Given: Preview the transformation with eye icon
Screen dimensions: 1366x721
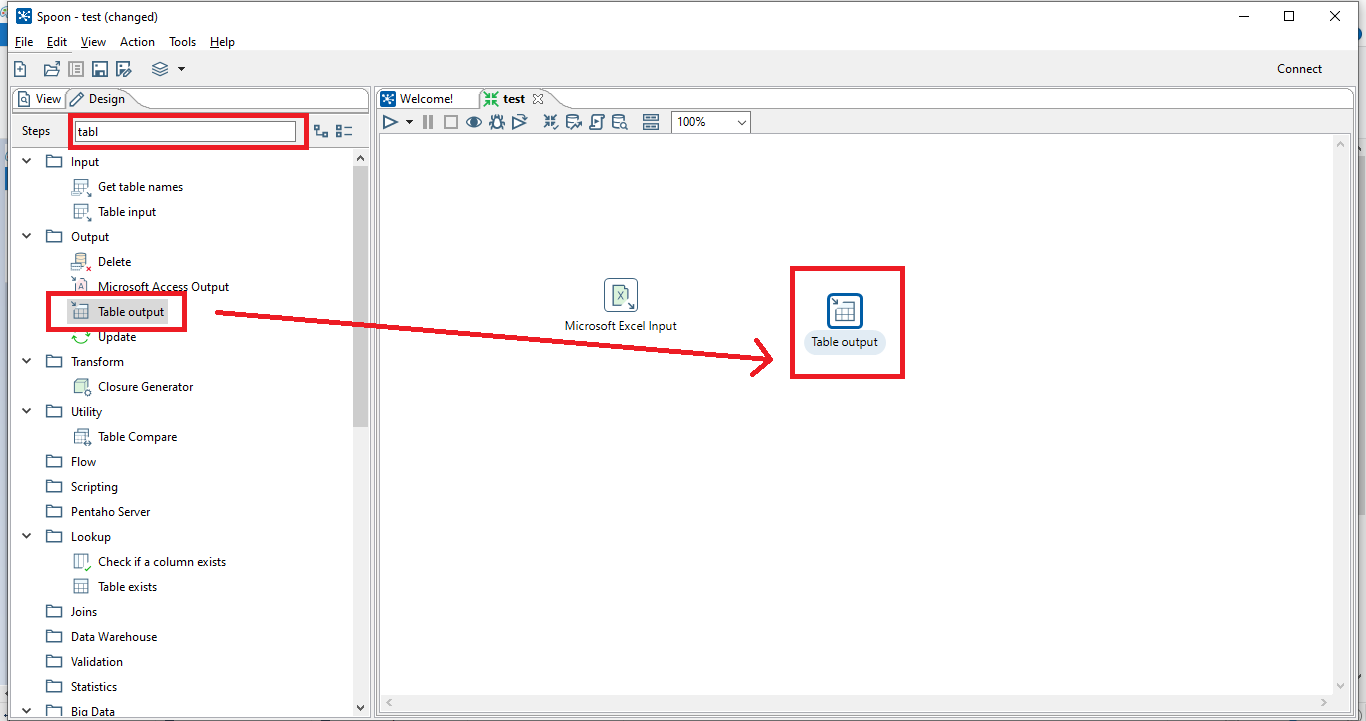Looking at the screenshot, I should pos(474,122).
